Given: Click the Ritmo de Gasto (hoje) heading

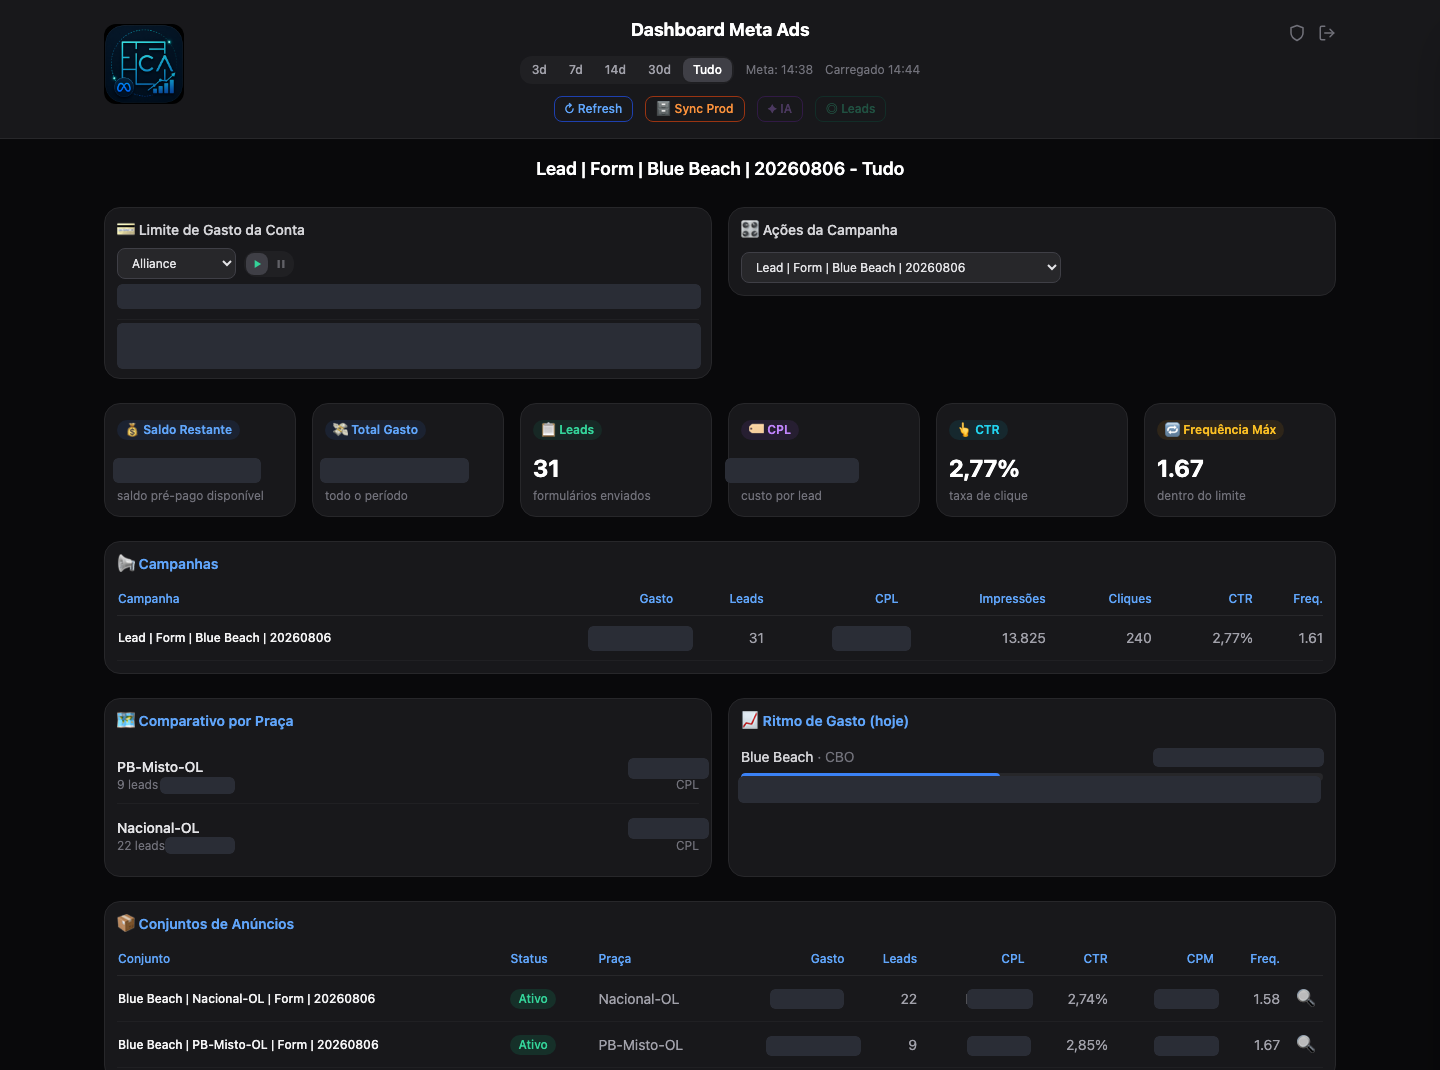Looking at the screenshot, I should pos(825,721).
